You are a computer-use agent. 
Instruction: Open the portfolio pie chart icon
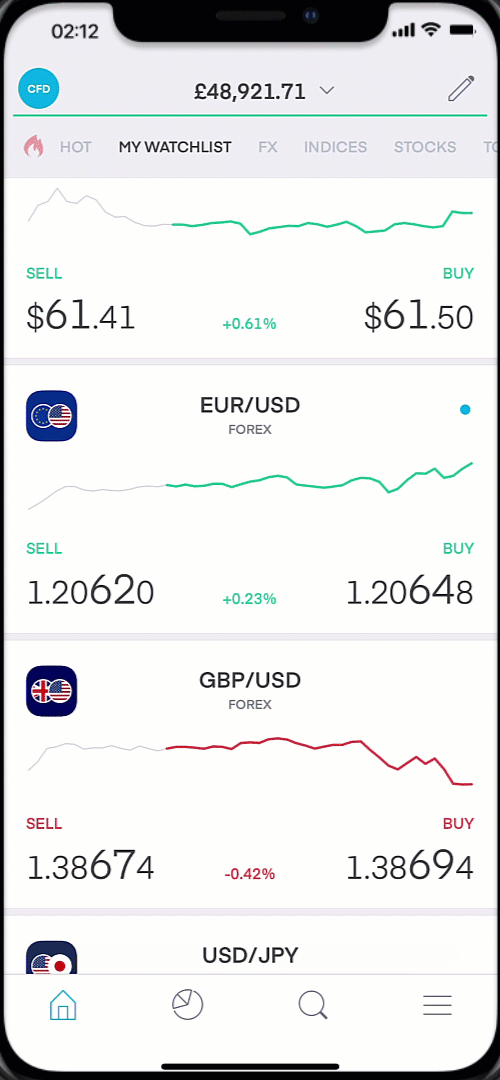tap(187, 1005)
